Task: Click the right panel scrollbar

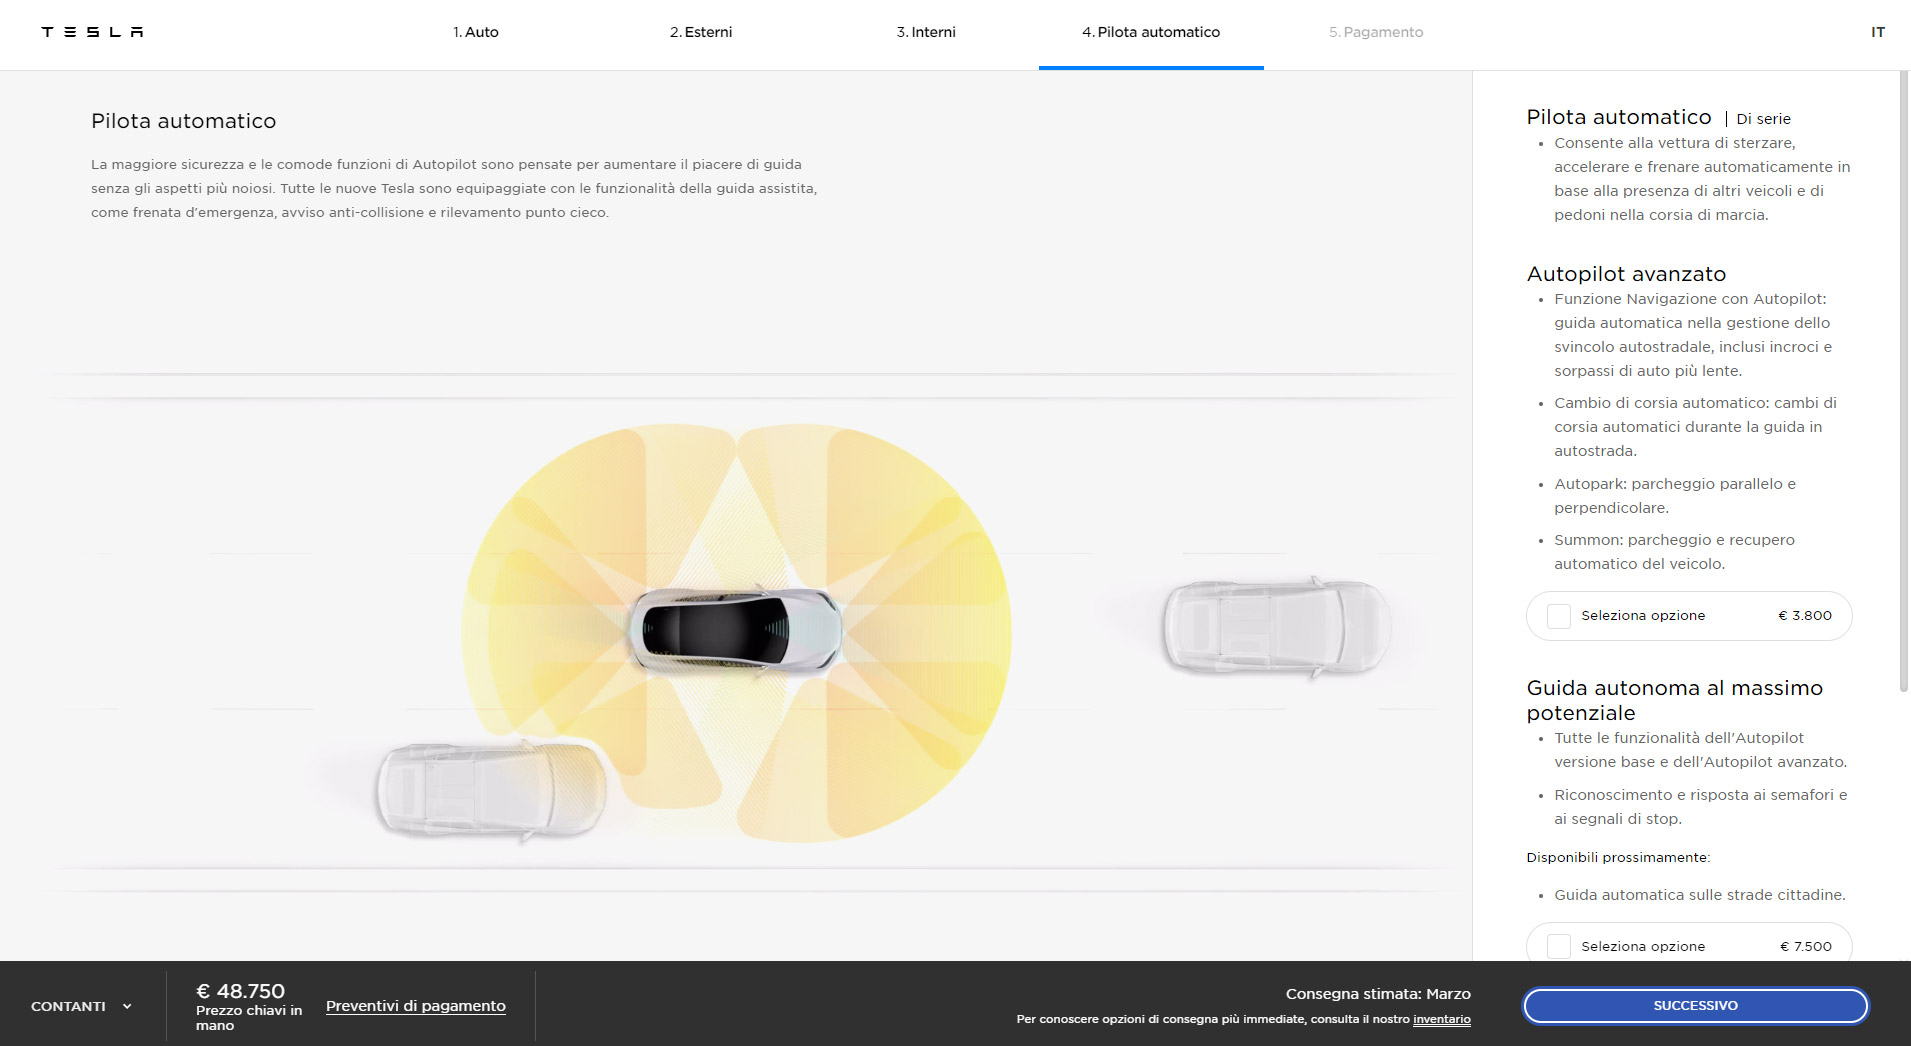Action: click(1904, 380)
